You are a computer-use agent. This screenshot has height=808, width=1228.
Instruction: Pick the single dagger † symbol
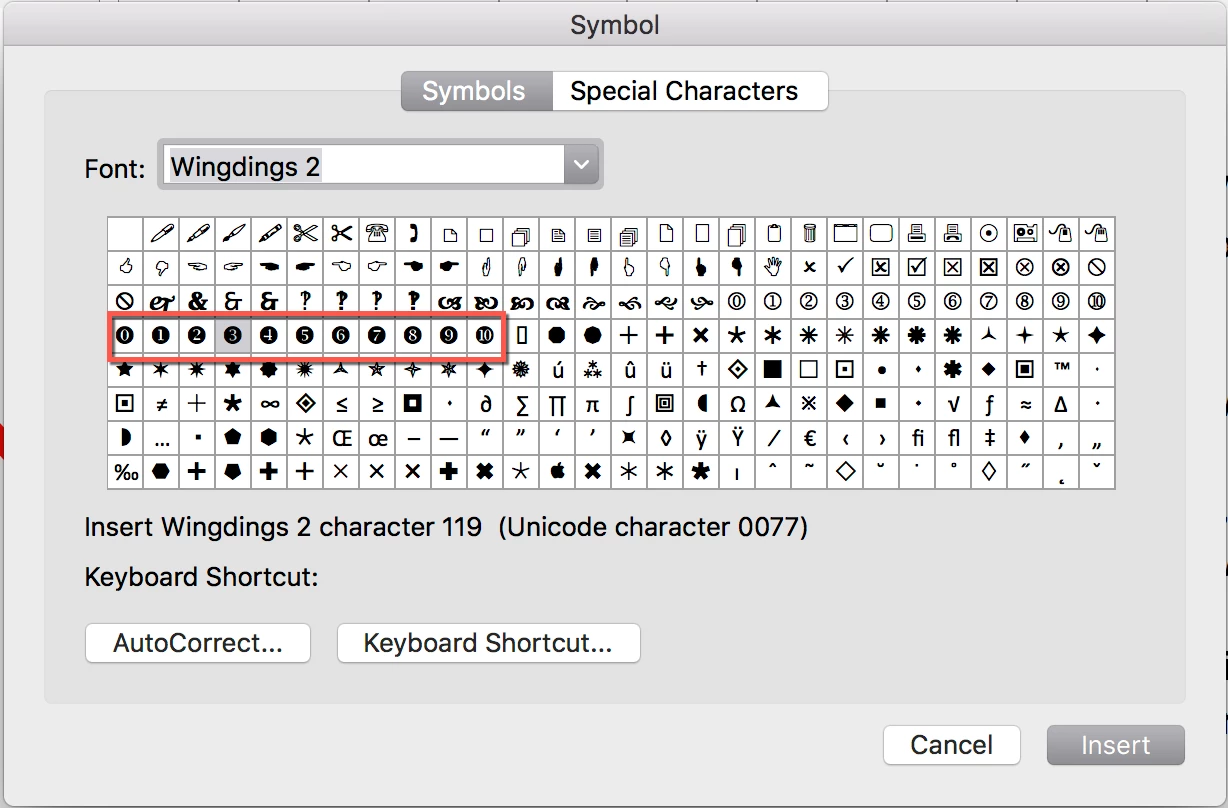pyautogui.click(x=701, y=370)
